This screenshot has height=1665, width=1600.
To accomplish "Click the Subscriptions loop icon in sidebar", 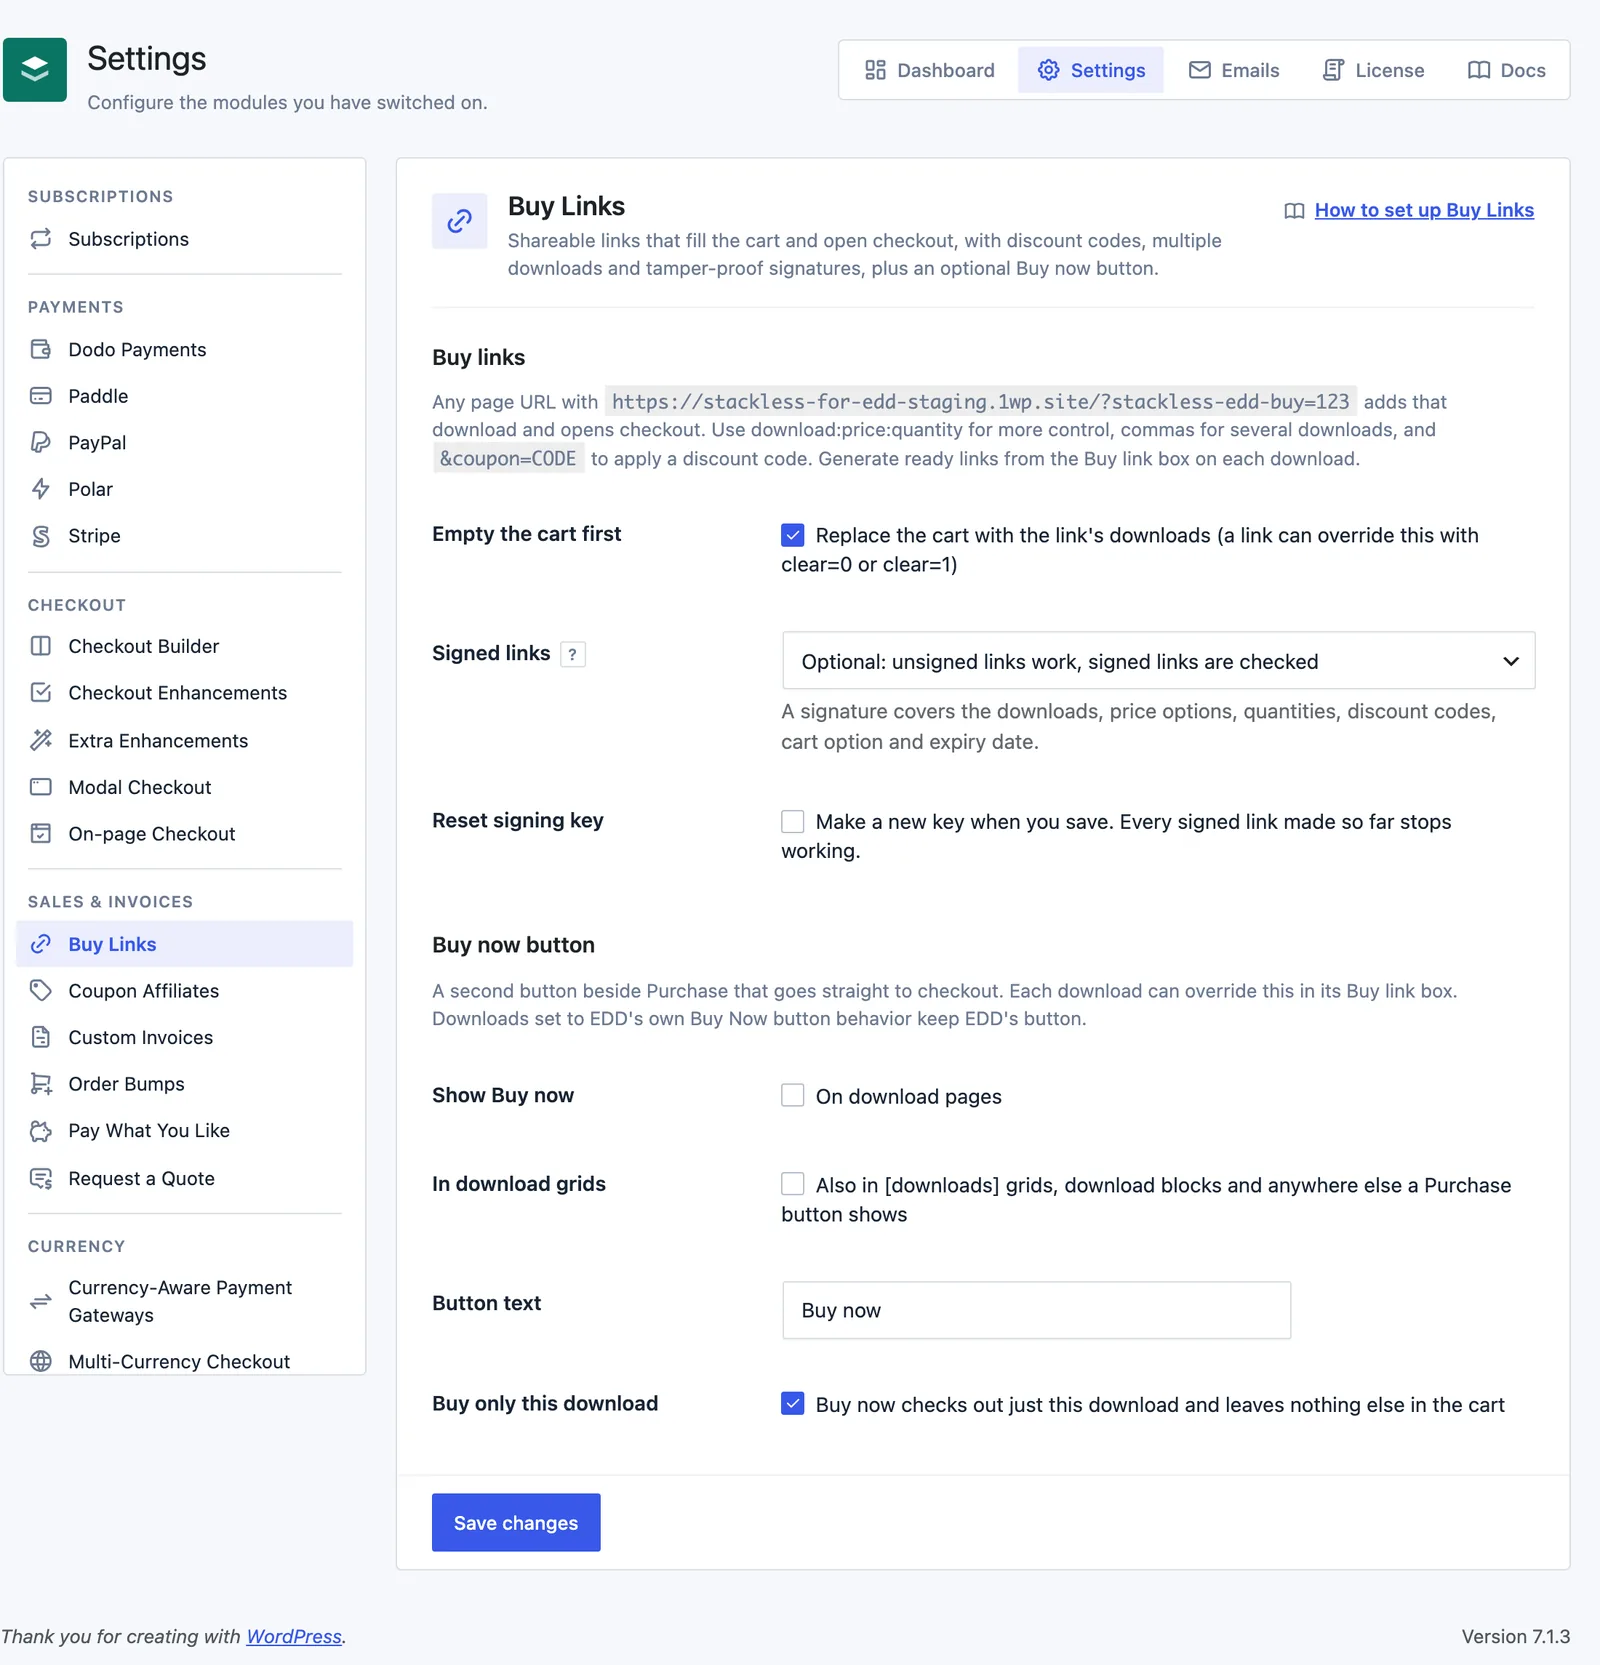I will 41,239.
